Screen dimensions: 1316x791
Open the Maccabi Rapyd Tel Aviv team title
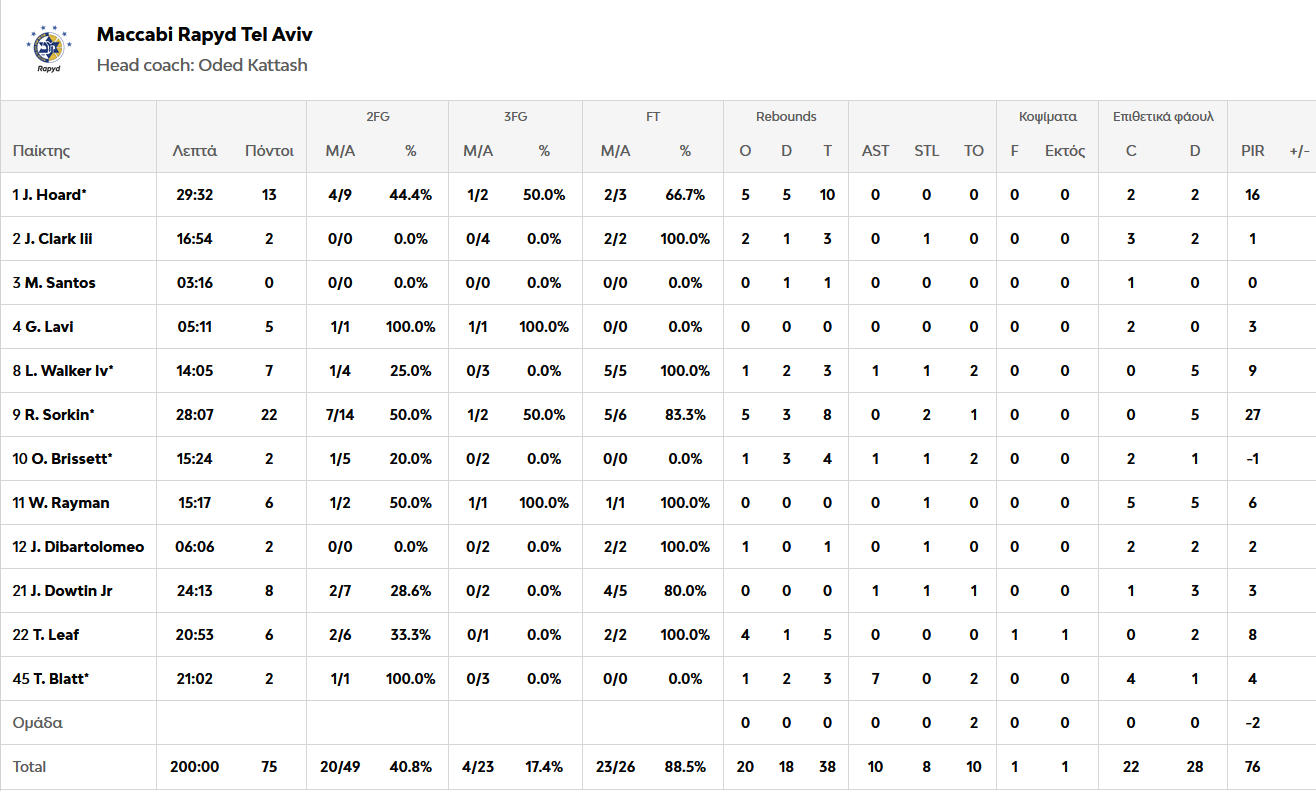click(x=204, y=35)
